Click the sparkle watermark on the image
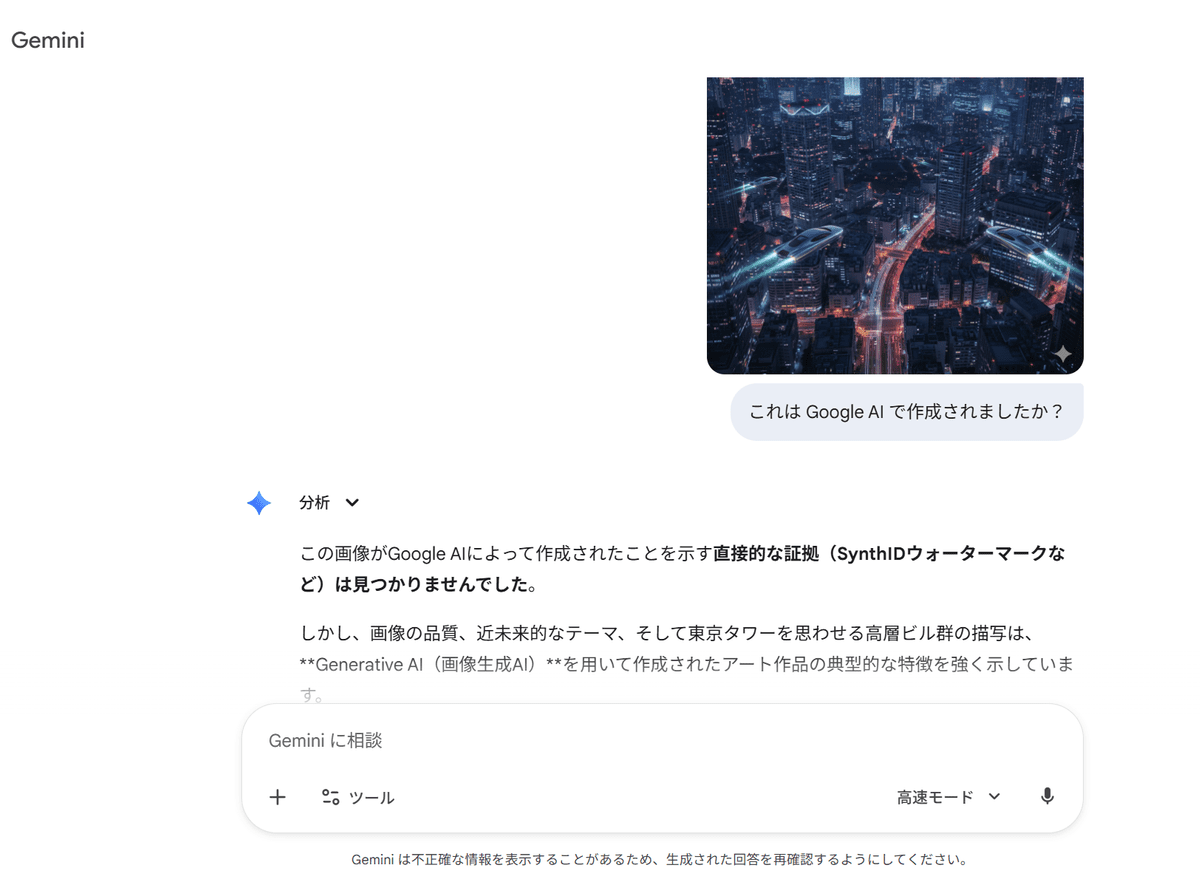The height and width of the screenshot is (887, 1200). tap(1062, 355)
